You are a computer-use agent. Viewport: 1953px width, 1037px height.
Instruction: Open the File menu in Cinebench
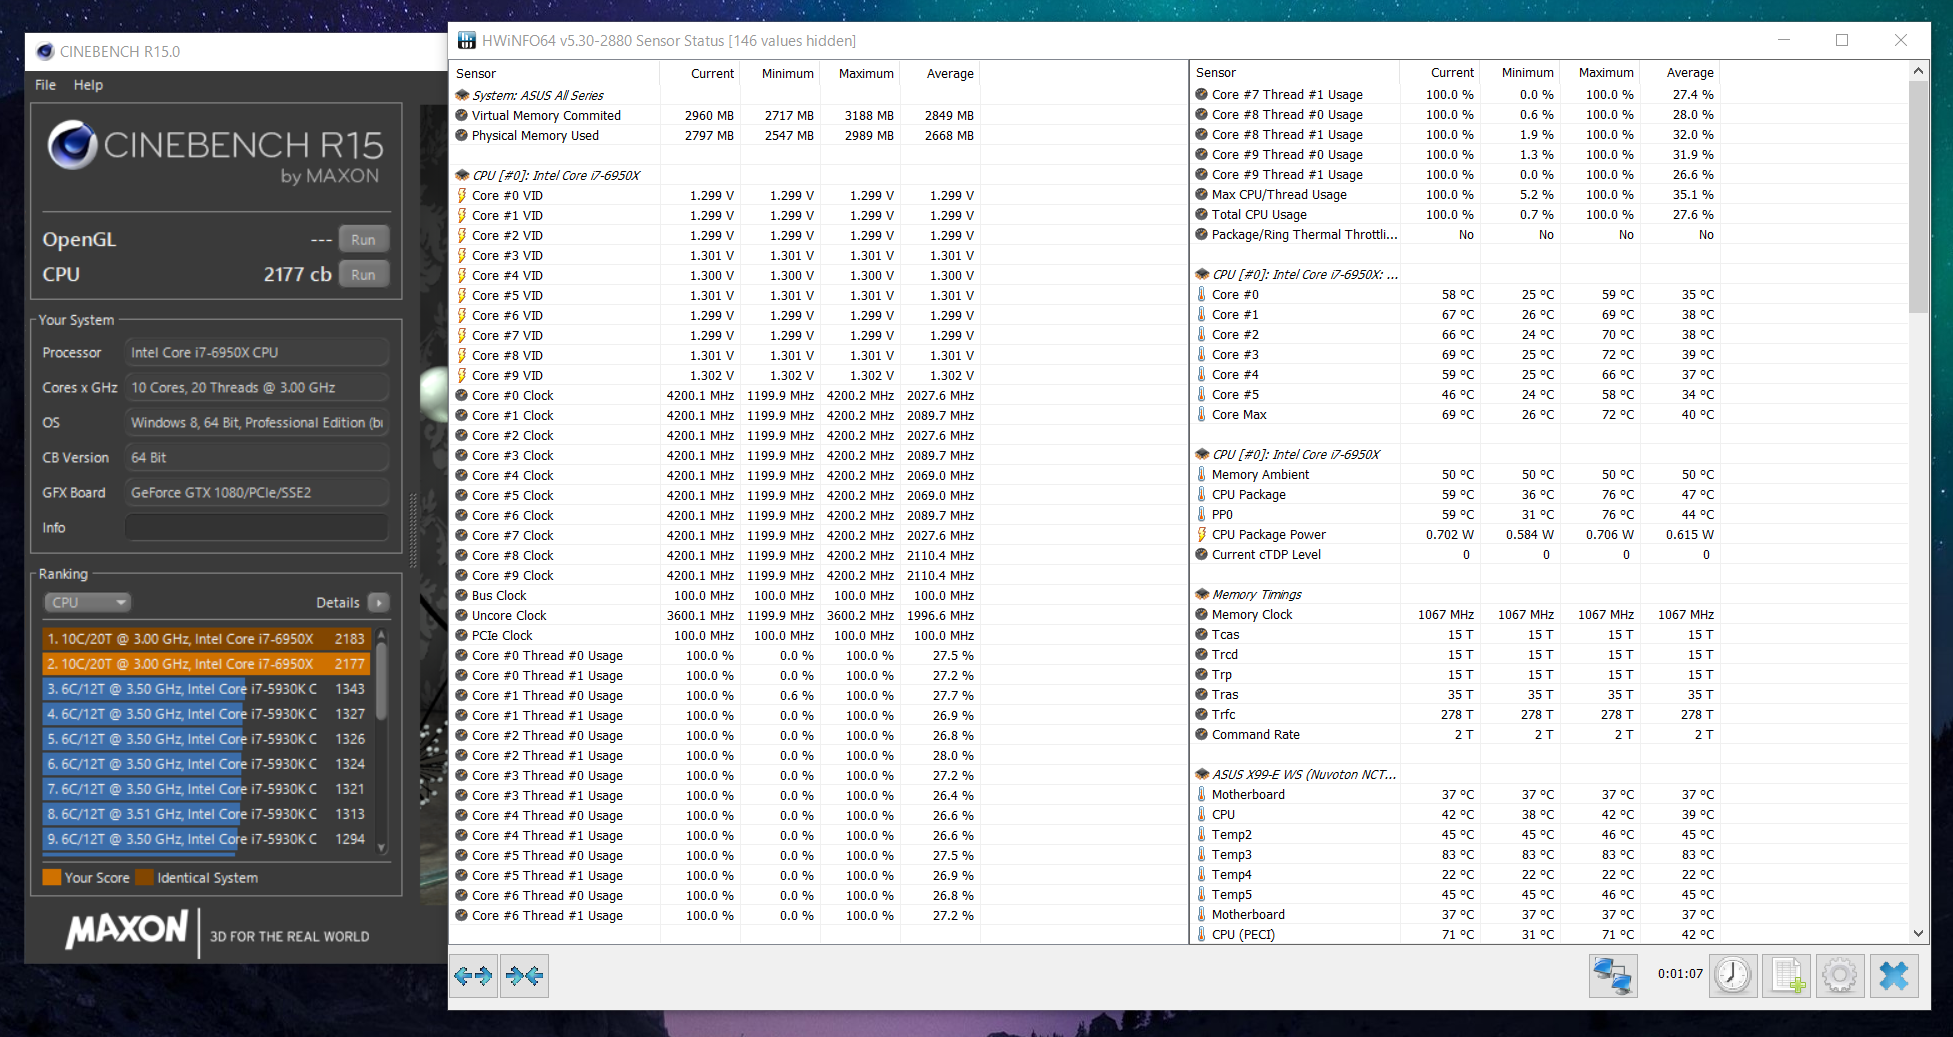(46, 85)
